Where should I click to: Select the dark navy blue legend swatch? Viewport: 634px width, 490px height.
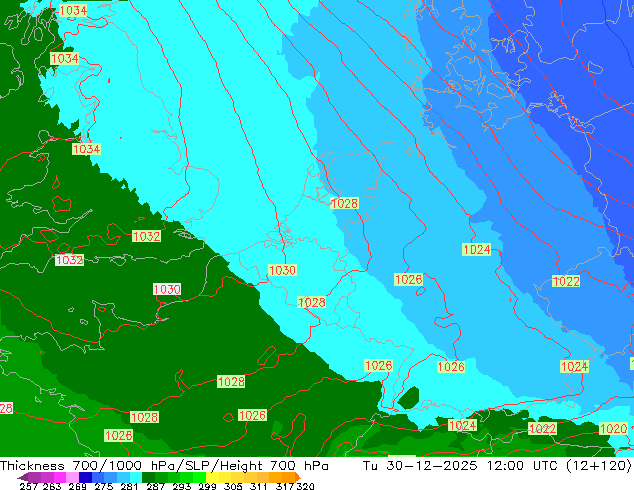pyautogui.click(x=85, y=477)
